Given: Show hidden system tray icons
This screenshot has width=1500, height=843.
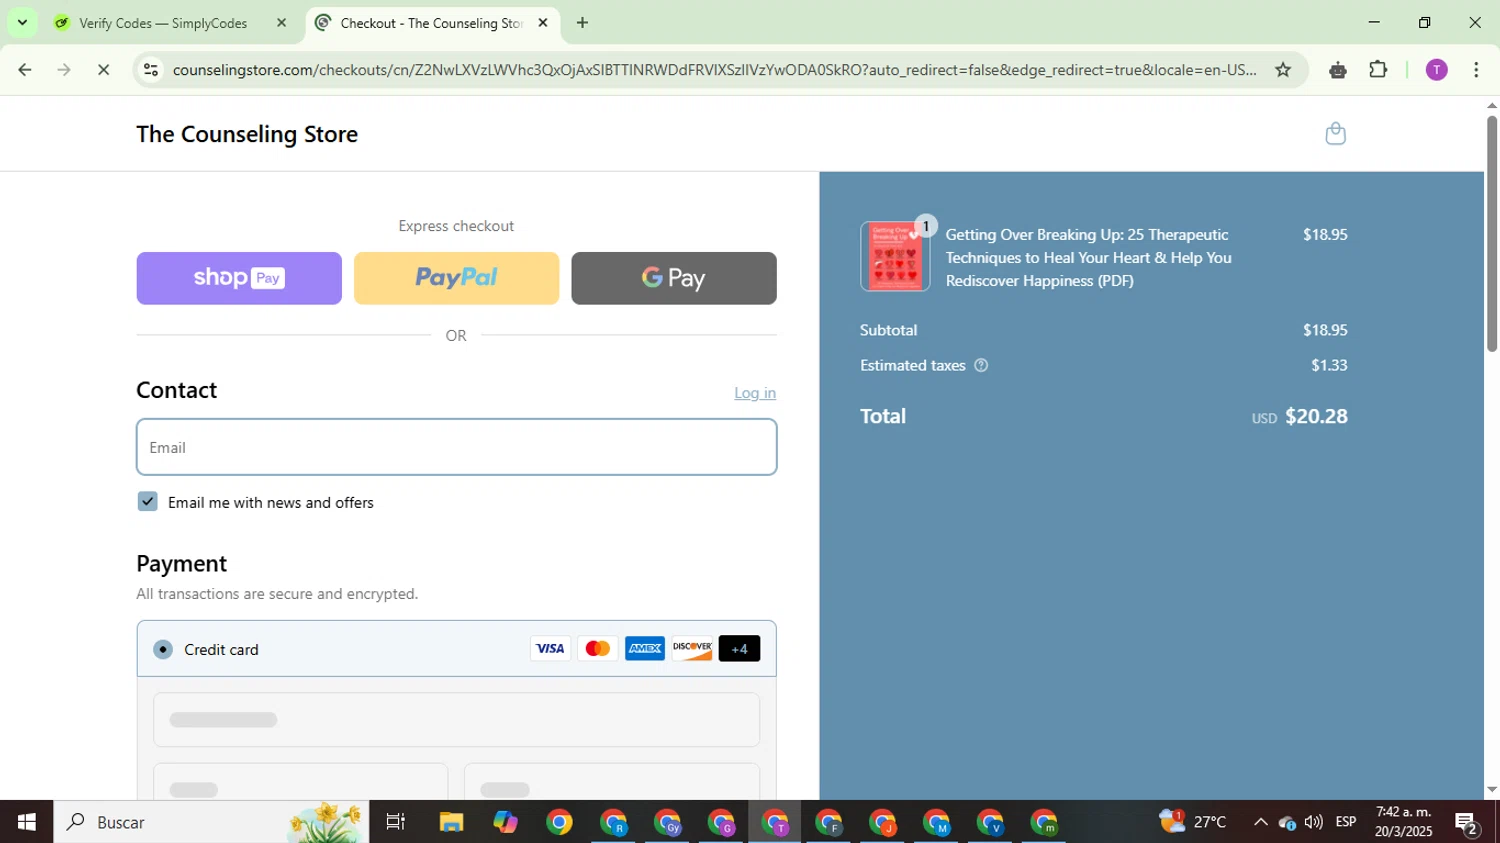Looking at the screenshot, I should (x=1260, y=822).
